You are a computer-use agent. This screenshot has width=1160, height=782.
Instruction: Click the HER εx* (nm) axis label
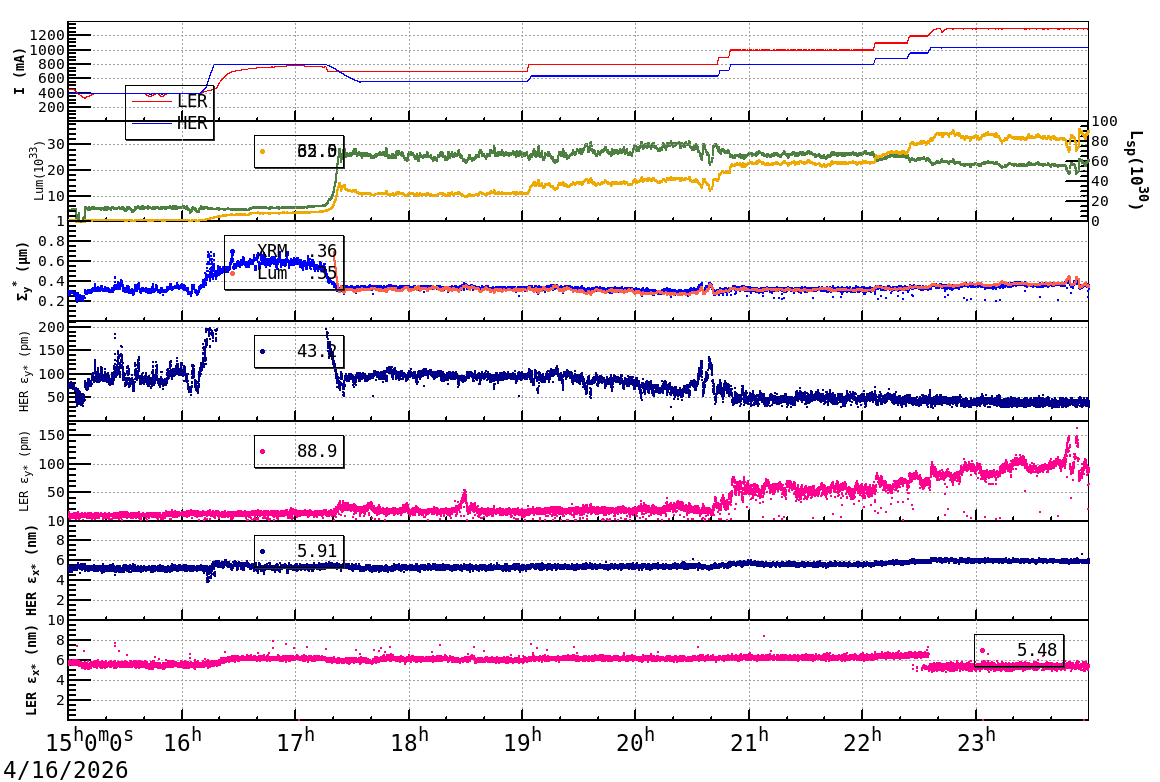click(x=33, y=571)
